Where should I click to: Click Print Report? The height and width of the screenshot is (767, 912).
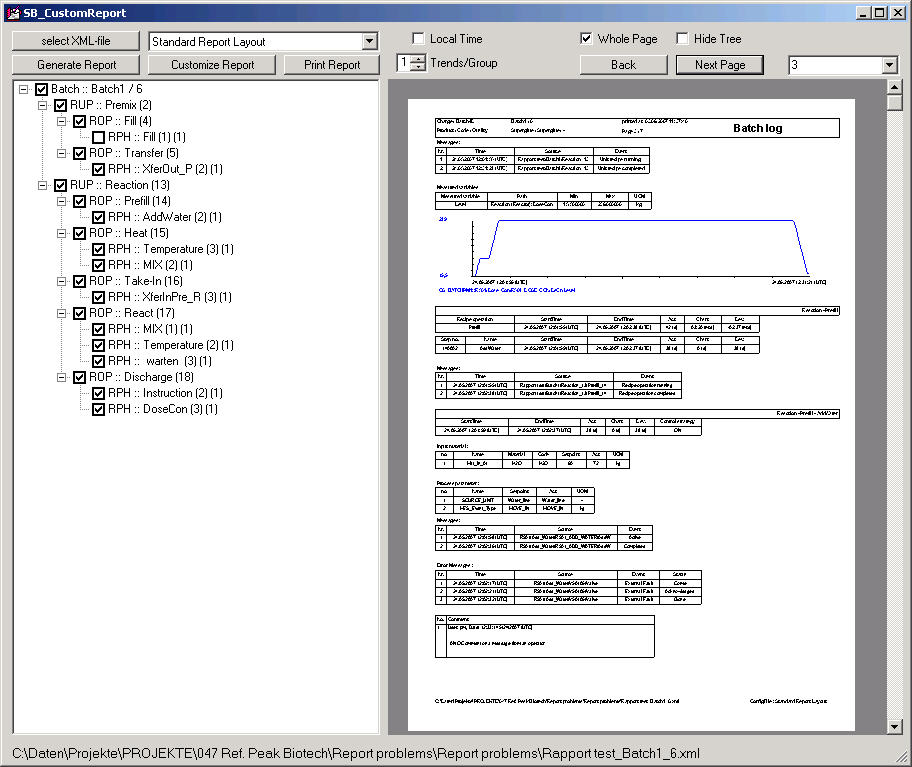click(330, 65)
